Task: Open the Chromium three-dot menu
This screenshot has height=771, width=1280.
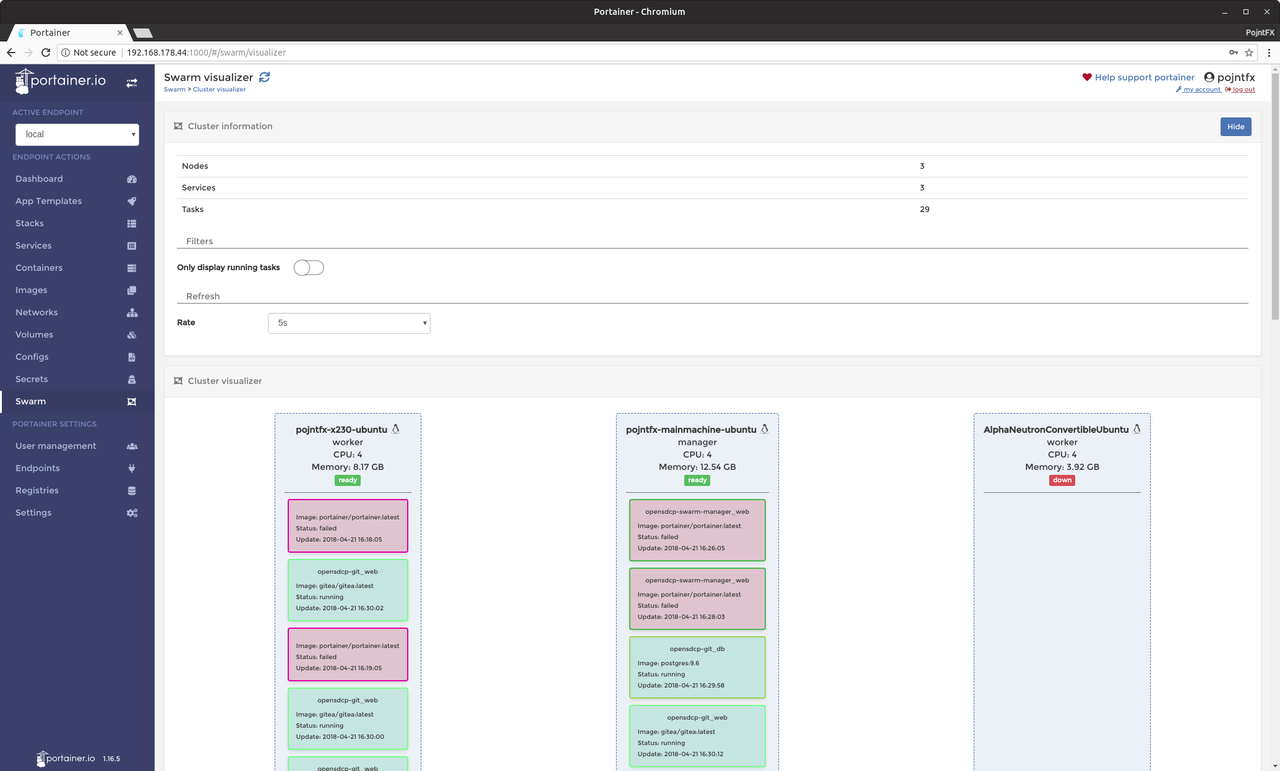Action: tap(1269, 52)
